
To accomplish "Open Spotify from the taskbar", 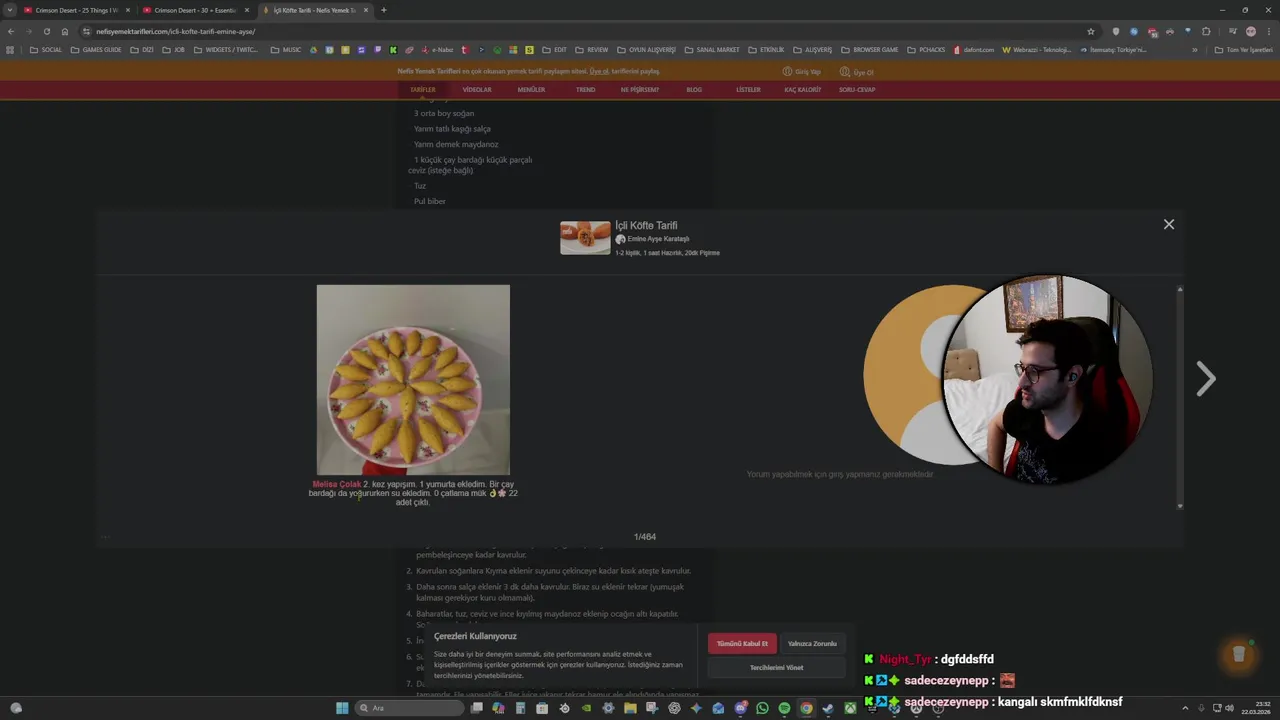I will 784,708.
